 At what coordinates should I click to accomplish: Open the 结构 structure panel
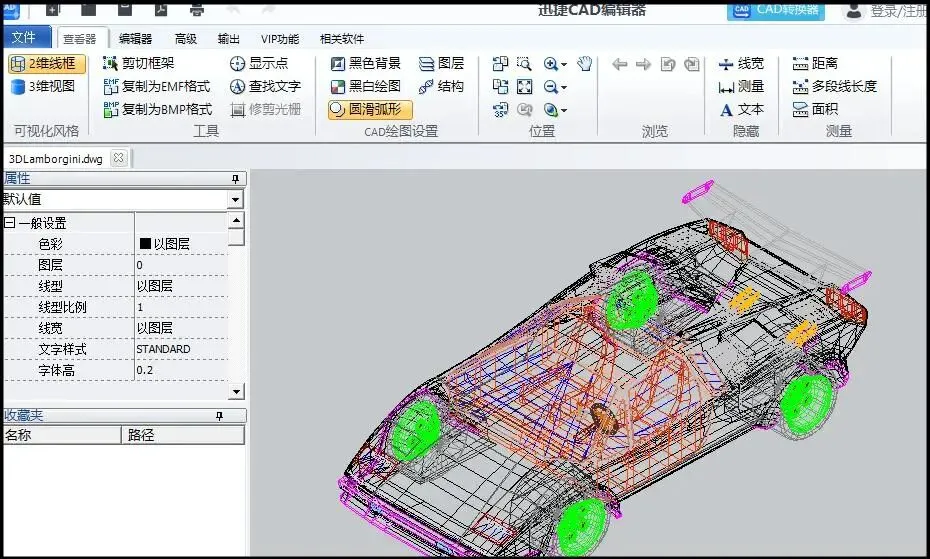point(441,86)
